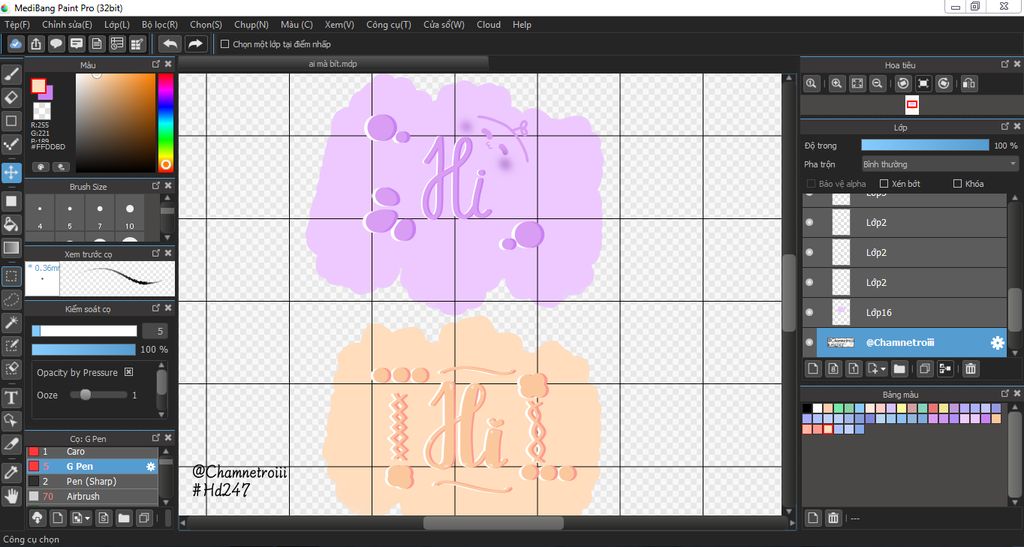Viewport: 1024px width, 547px height.
Task: Activate the Move tool
Action: (x=11, y=172)
